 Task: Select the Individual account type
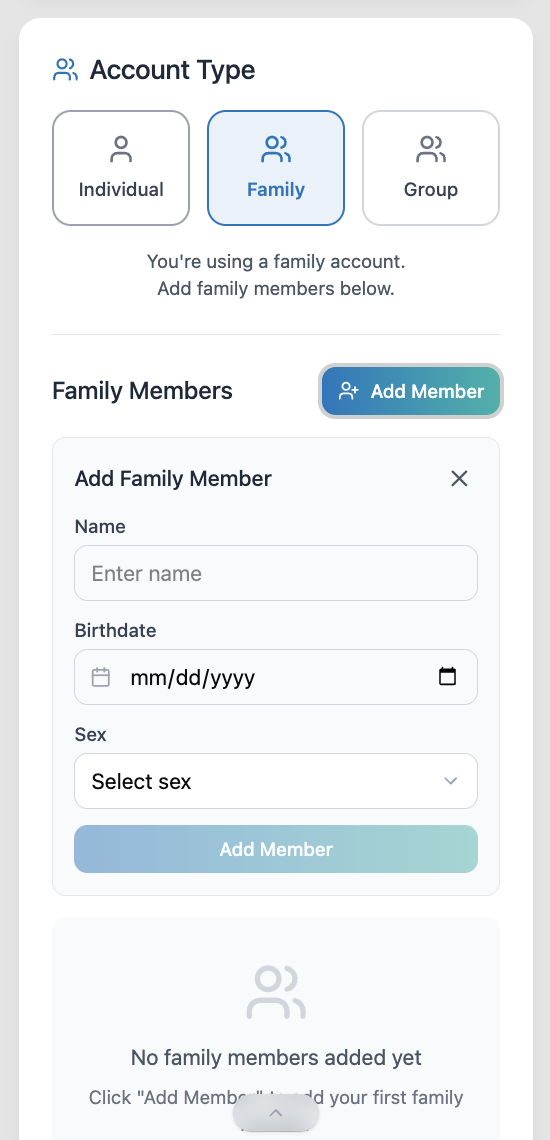(121, 168)
